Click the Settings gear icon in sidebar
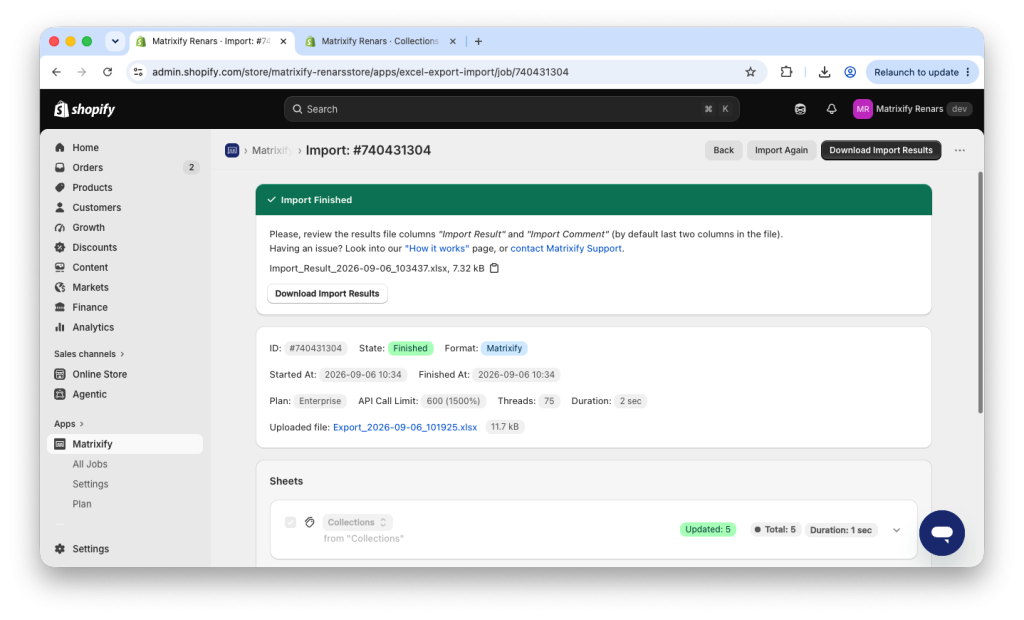Viewport: 1024px width, 620px height. click(x=60, y=549)
